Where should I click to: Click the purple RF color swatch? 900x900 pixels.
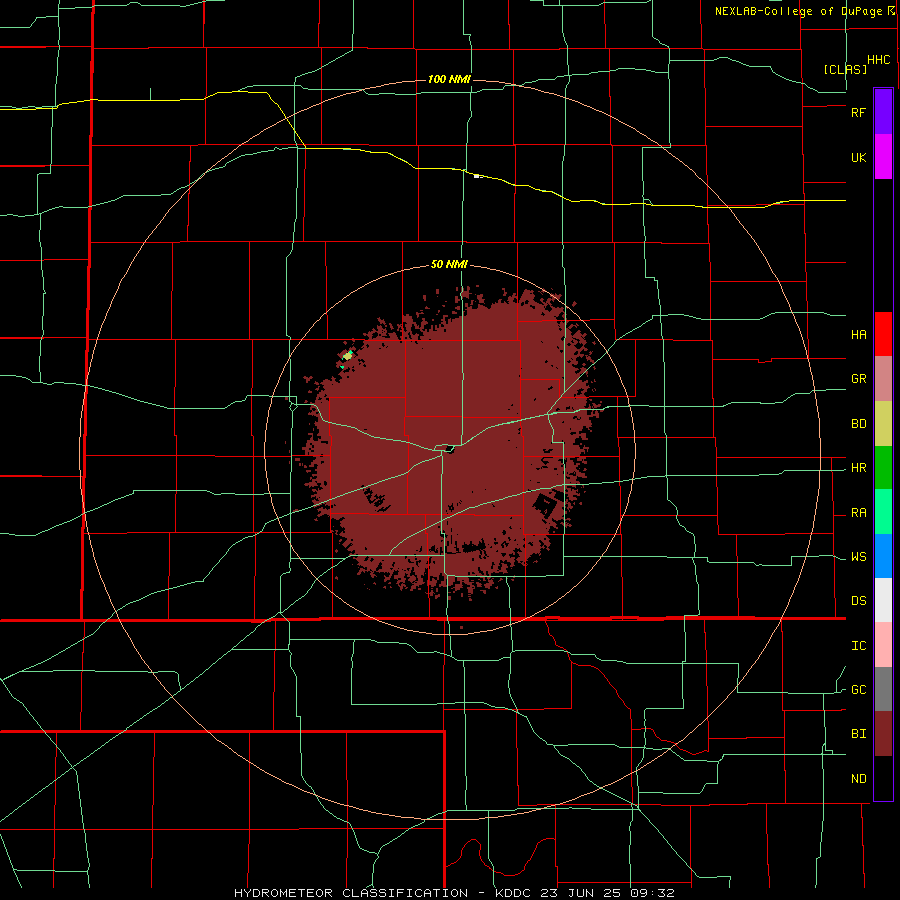(883, 112)
